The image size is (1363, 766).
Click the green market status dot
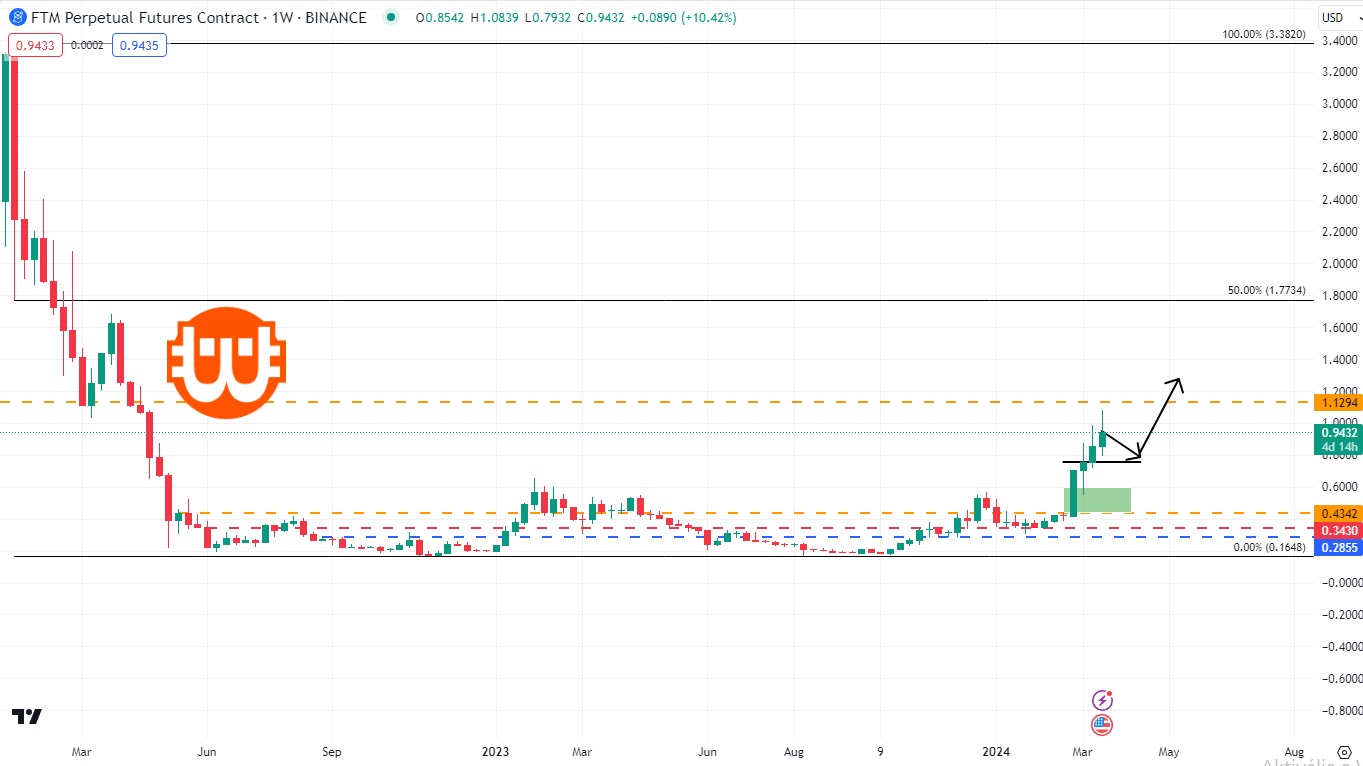[390, 17]
